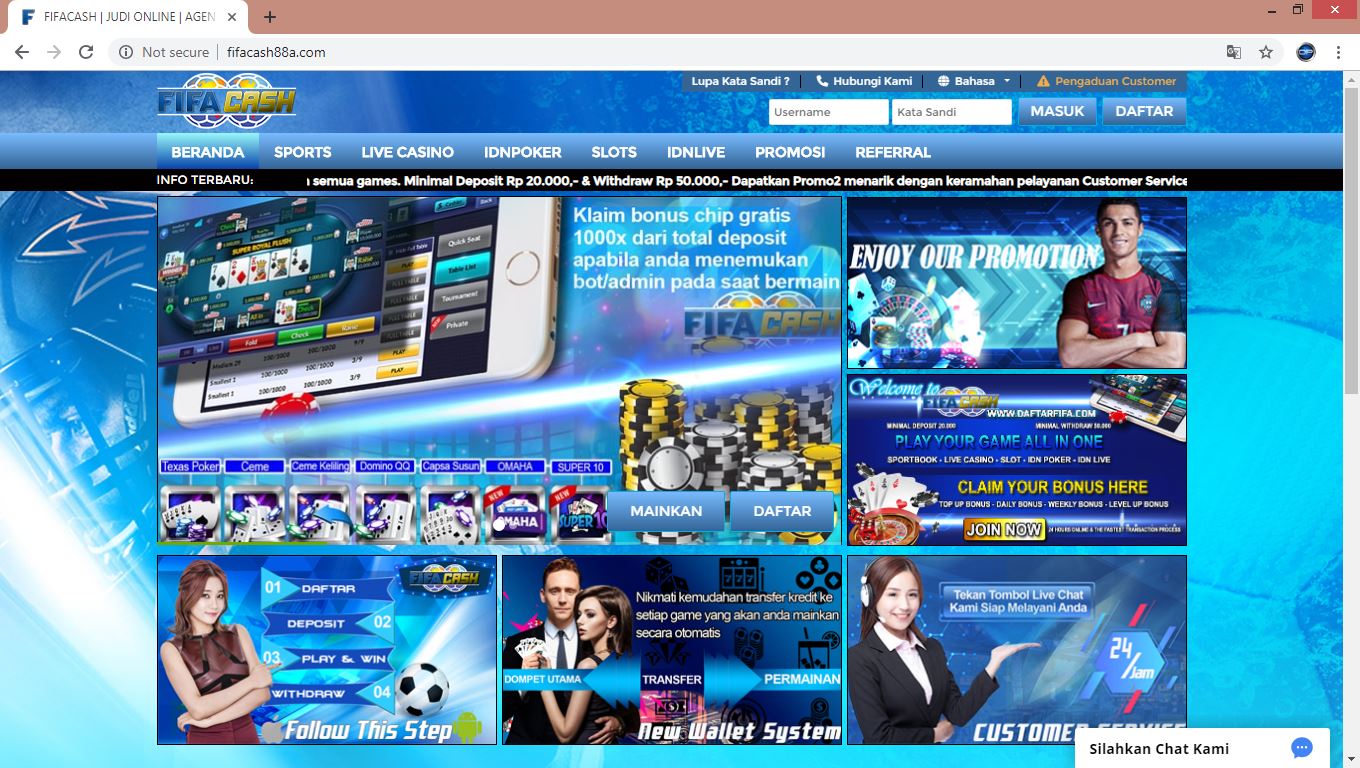Open the browser extension icon

tap(1305, 52)
